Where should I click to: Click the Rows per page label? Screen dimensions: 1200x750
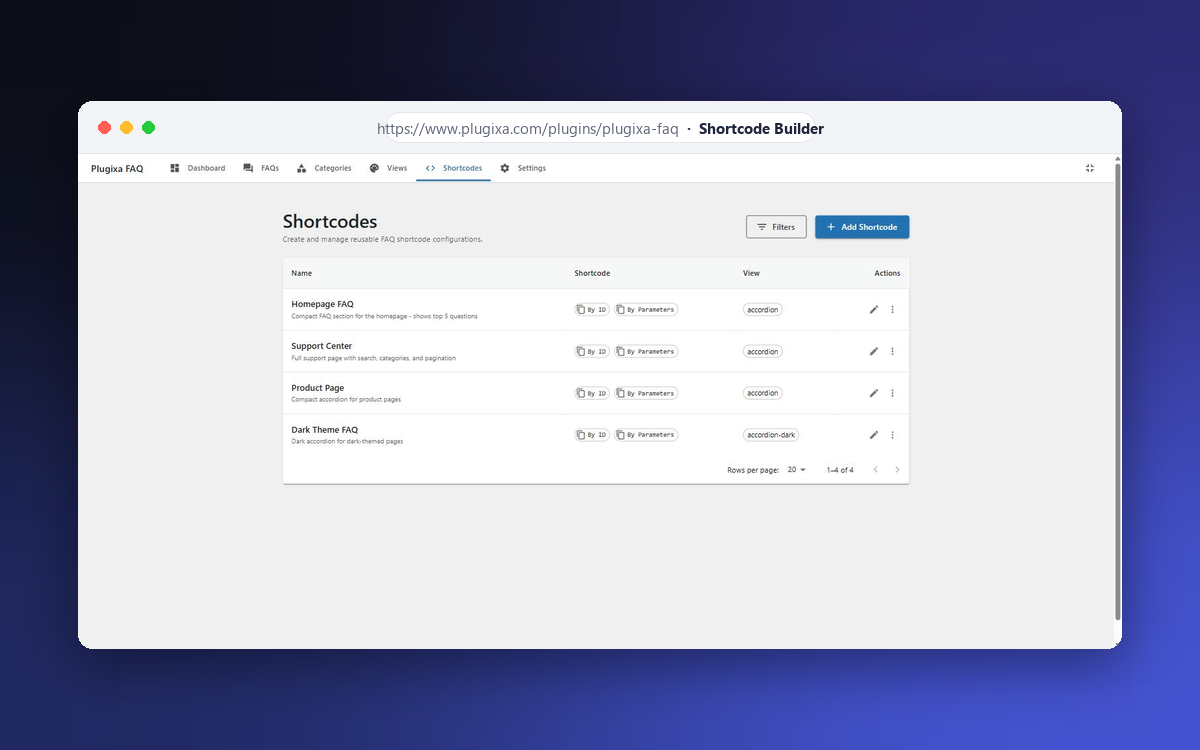tap(753, 470)
